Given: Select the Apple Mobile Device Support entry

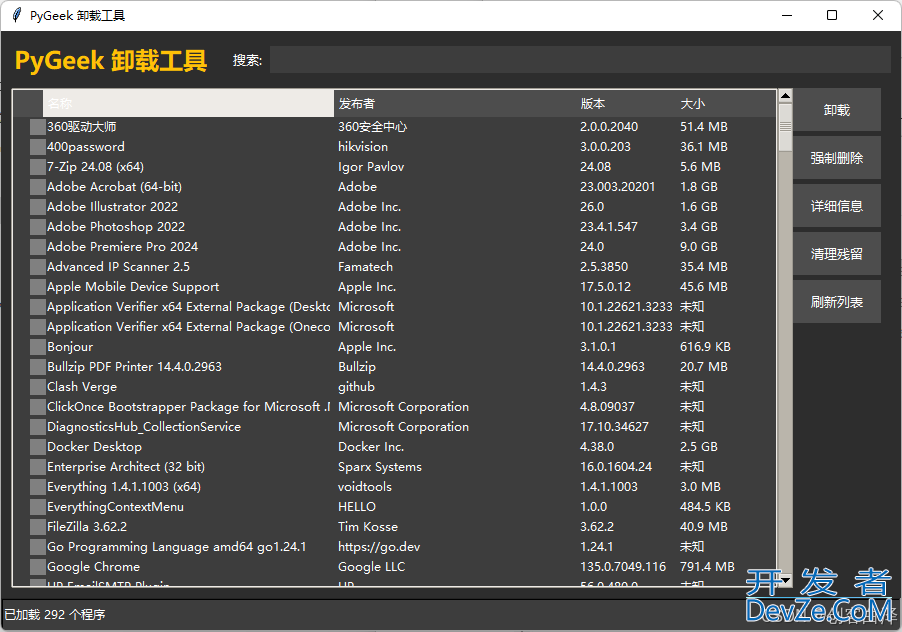Looking at the screenshot, I should 133,286.
